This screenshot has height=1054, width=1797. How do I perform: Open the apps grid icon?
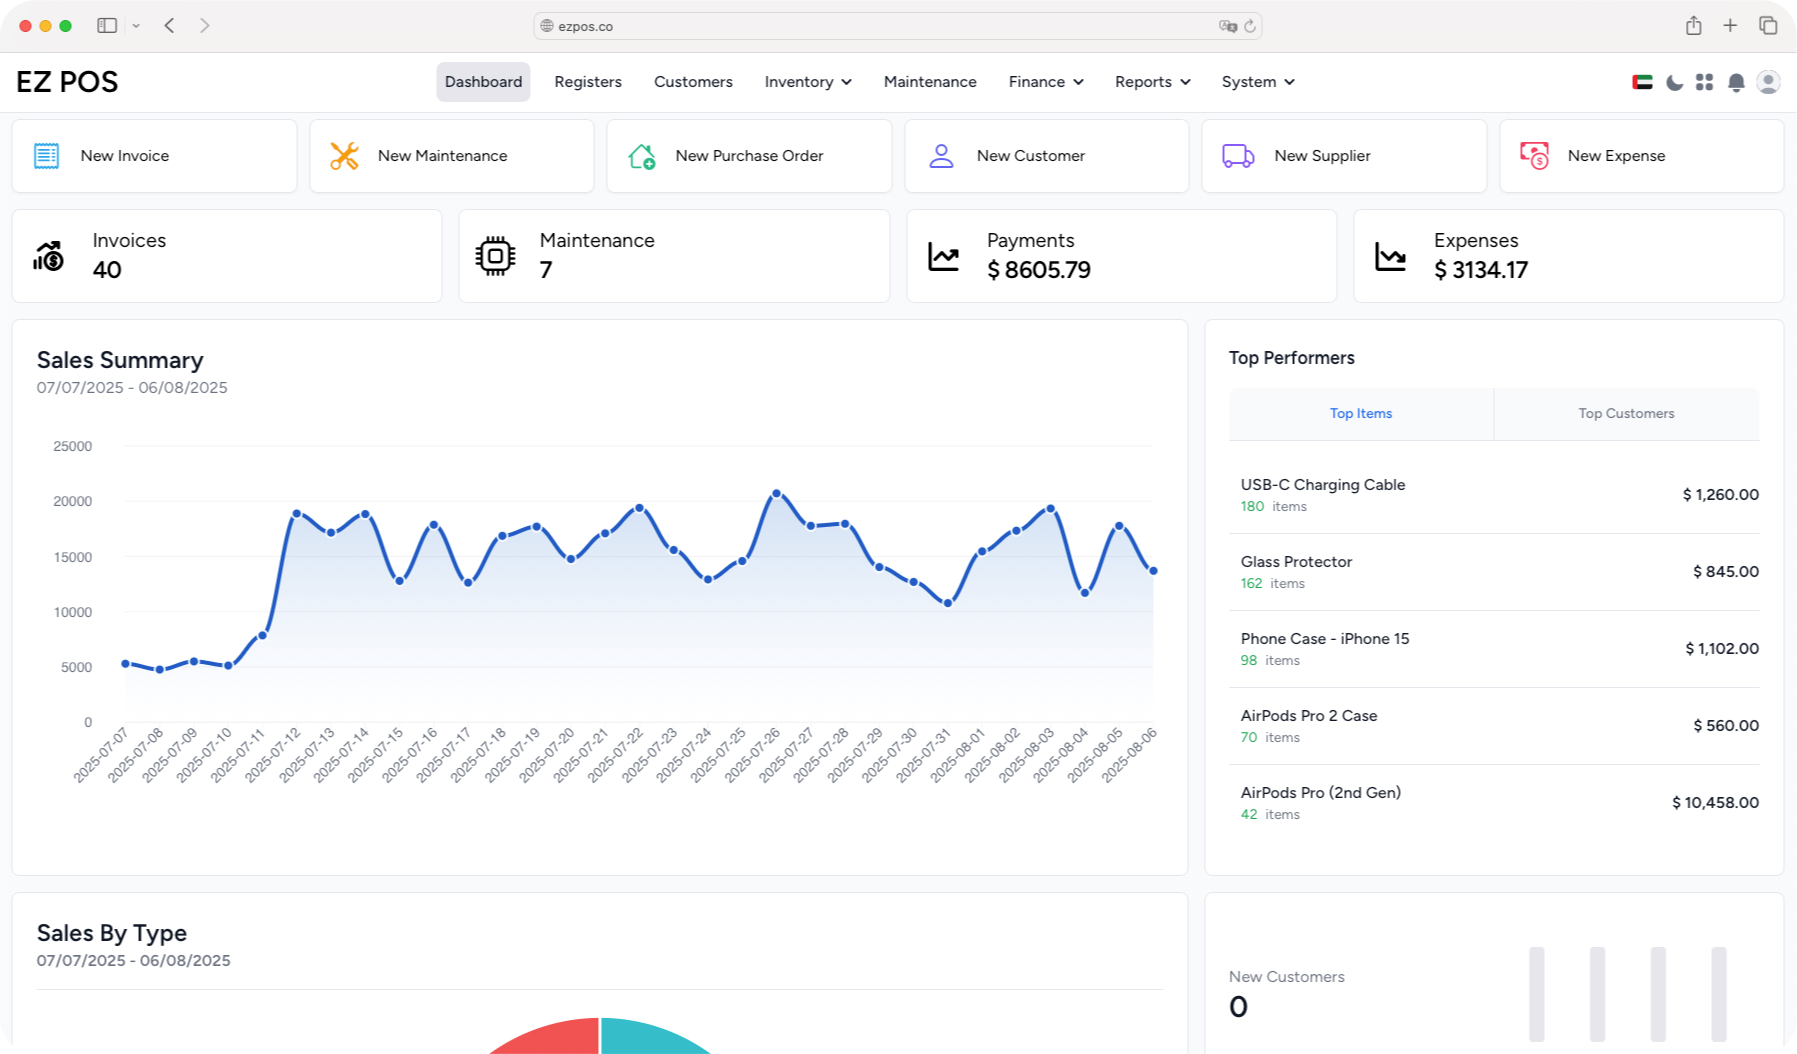click(x=1705, y=82)
